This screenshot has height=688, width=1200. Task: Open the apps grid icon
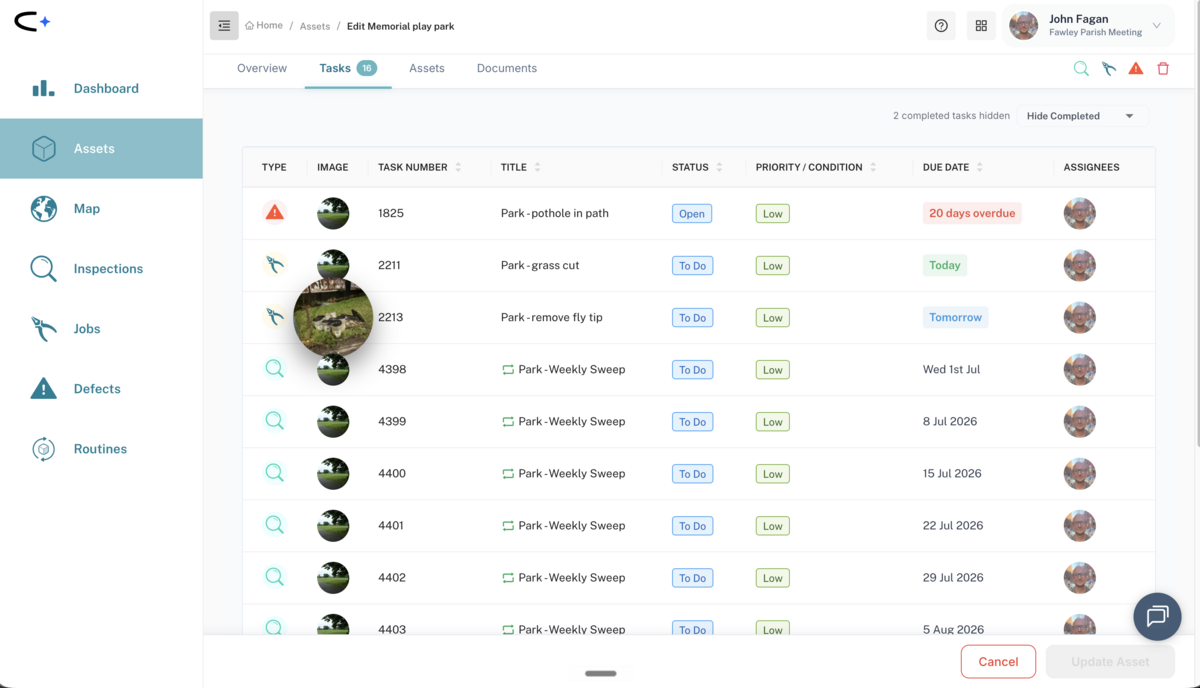(981, 26)
